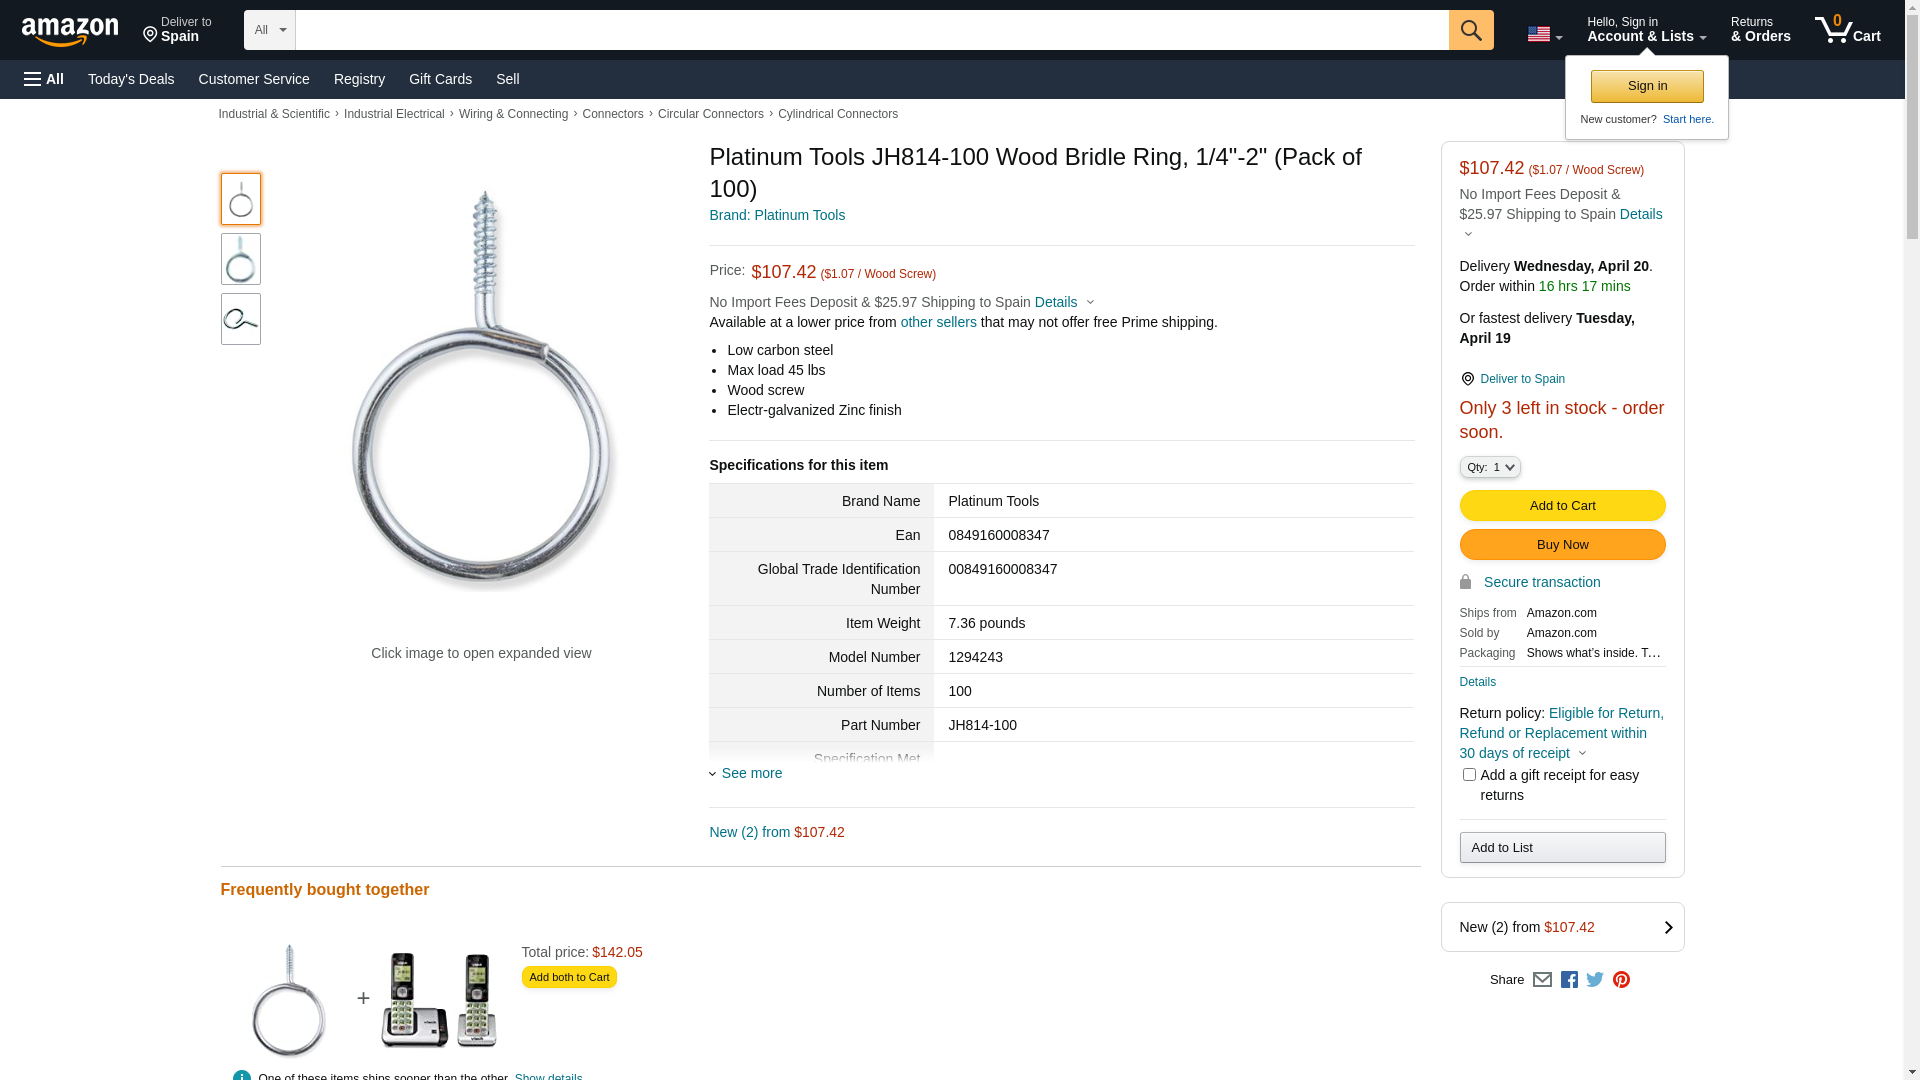Expand New (2) from $107.42 offers arrow
The image size is (1920, 1080).
[1667, 927]
